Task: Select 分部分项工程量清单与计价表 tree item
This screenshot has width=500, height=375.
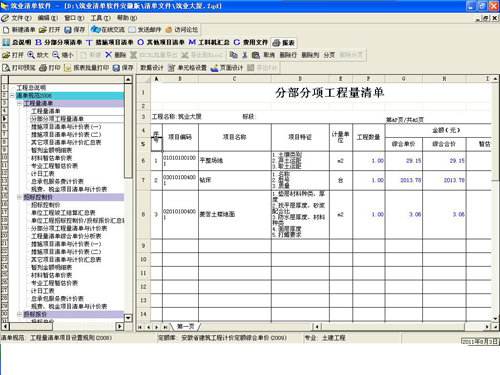Action: (x=69, y=228)
